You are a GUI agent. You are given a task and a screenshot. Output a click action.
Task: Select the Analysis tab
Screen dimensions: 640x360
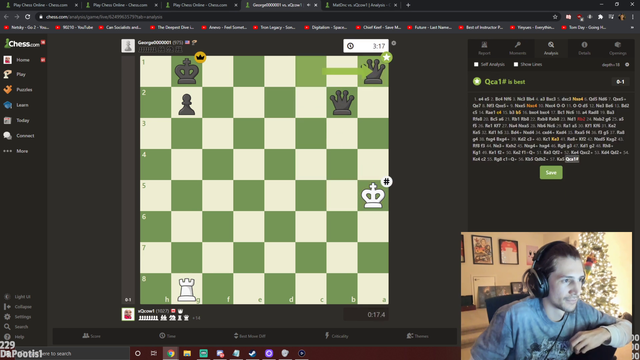pos(551,48)
